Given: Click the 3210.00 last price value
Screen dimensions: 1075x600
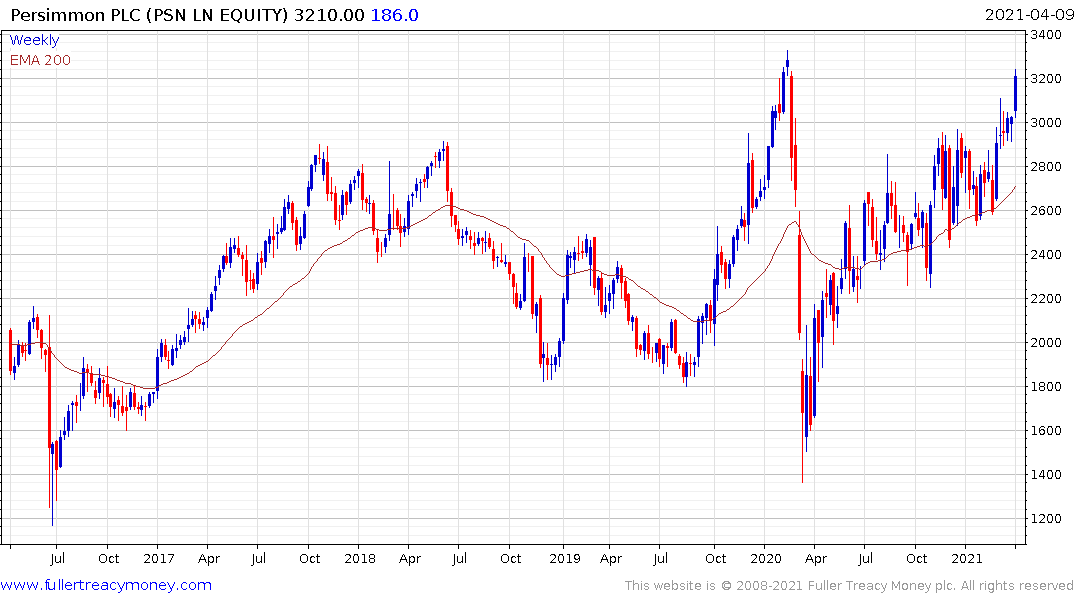Looking at the screenshot, I should pos(329,15).
